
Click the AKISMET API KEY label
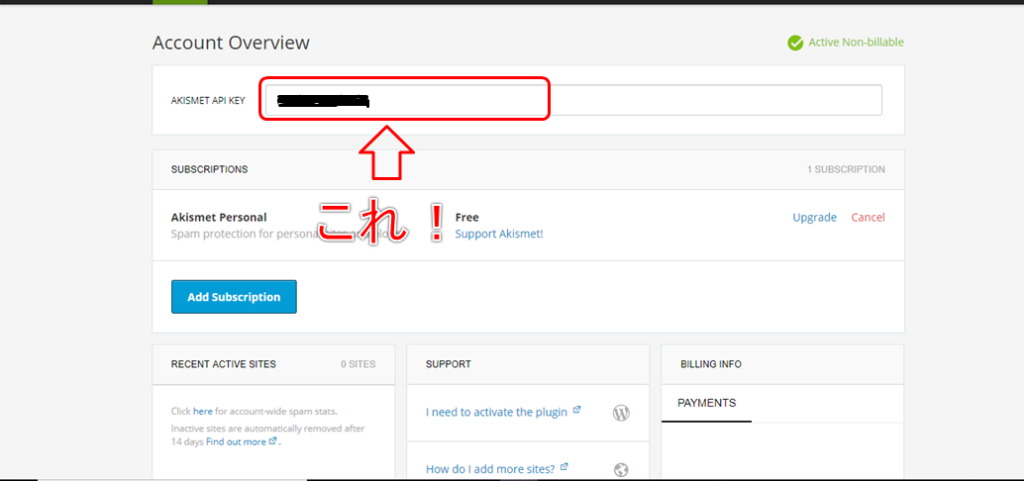[208, 101]
